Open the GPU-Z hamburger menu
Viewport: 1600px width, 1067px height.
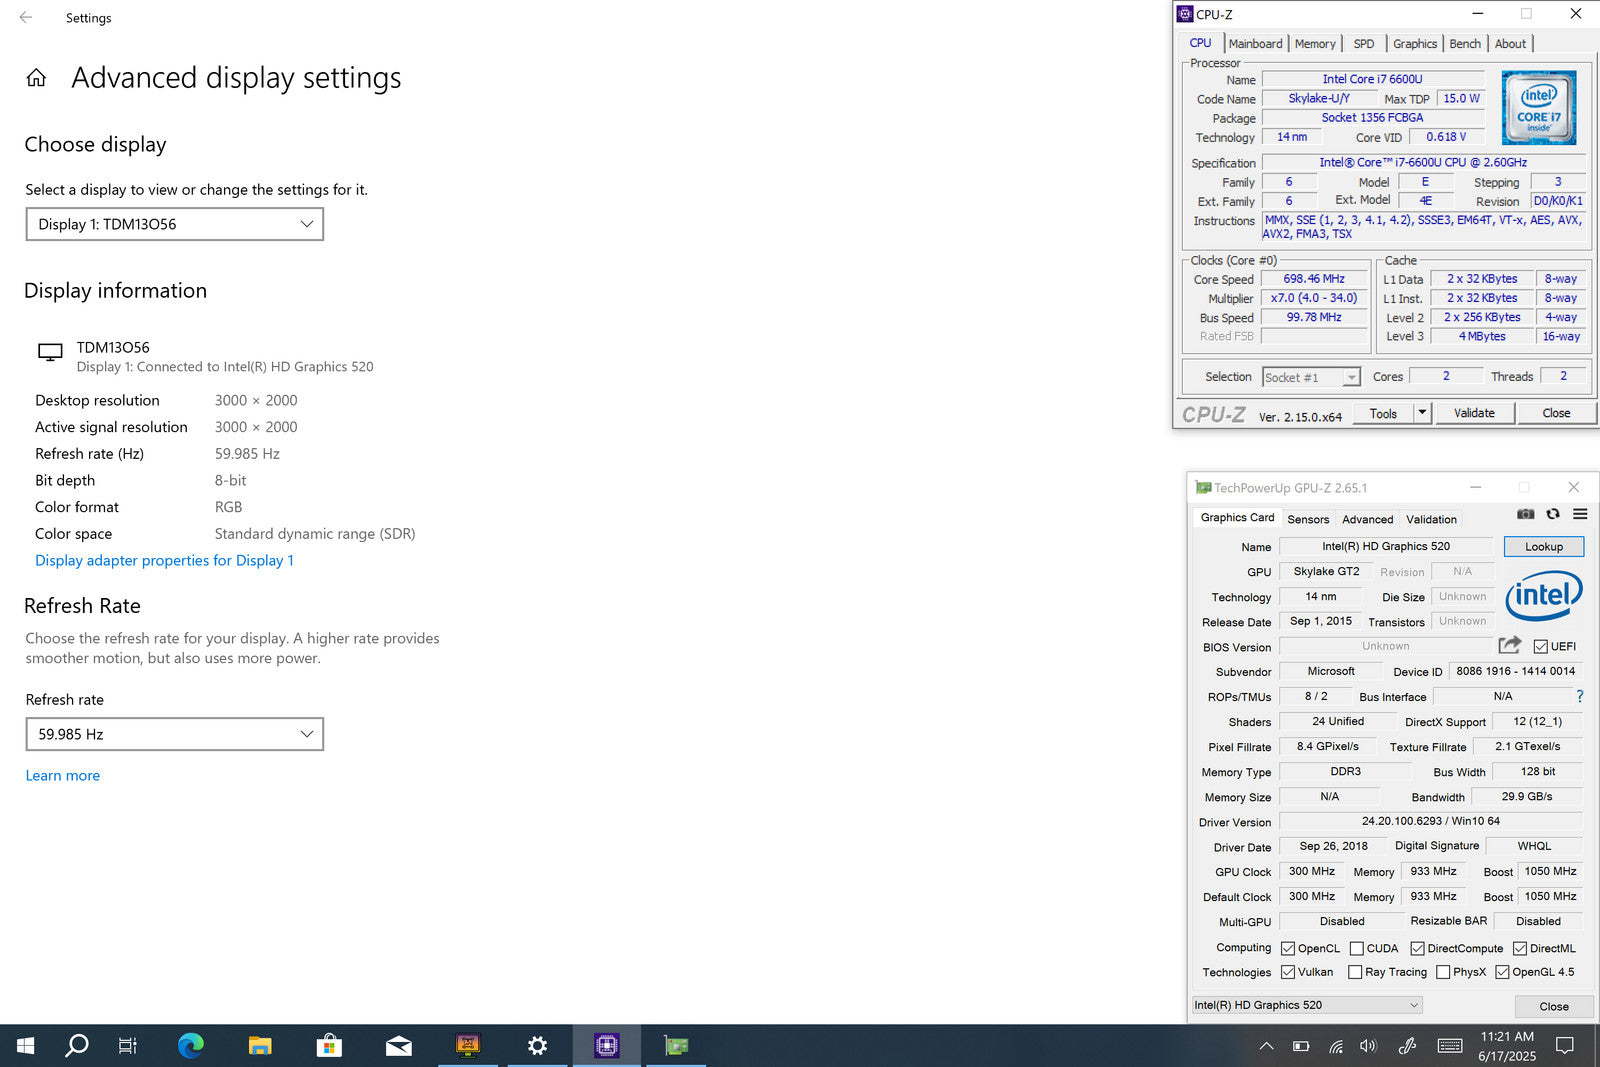click(x=1580, y=514)
